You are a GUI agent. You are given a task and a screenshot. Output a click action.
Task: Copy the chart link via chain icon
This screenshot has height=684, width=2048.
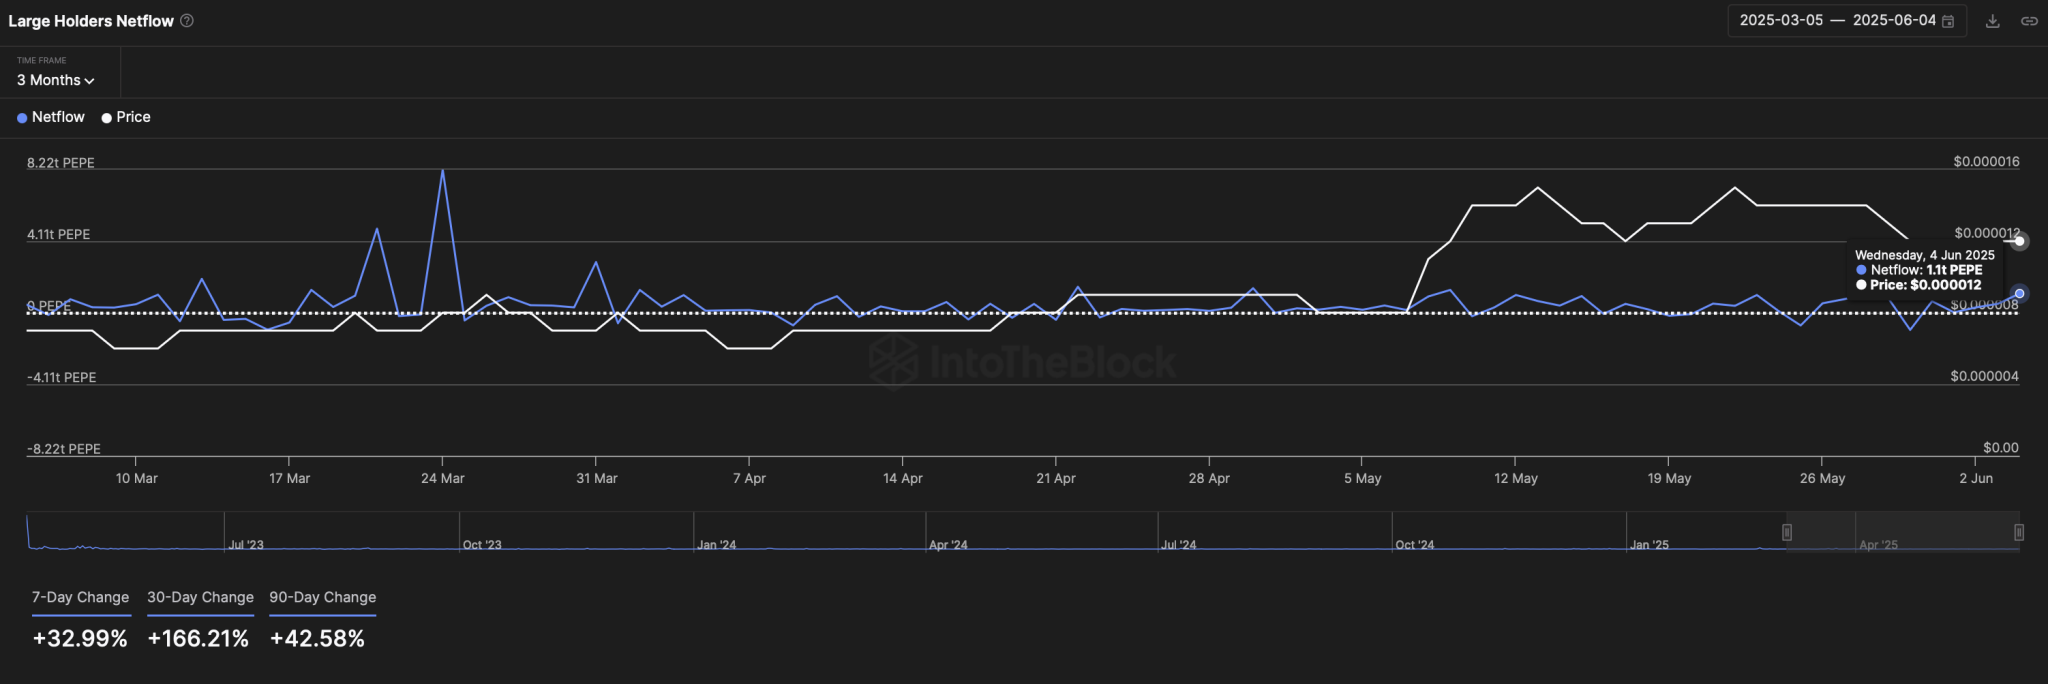click(2029, 21)
